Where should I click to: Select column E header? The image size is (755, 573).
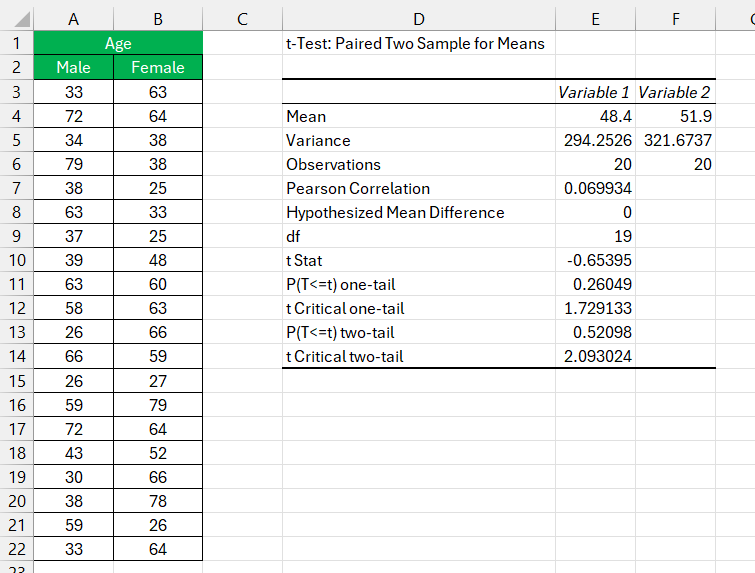coord(596,19)
